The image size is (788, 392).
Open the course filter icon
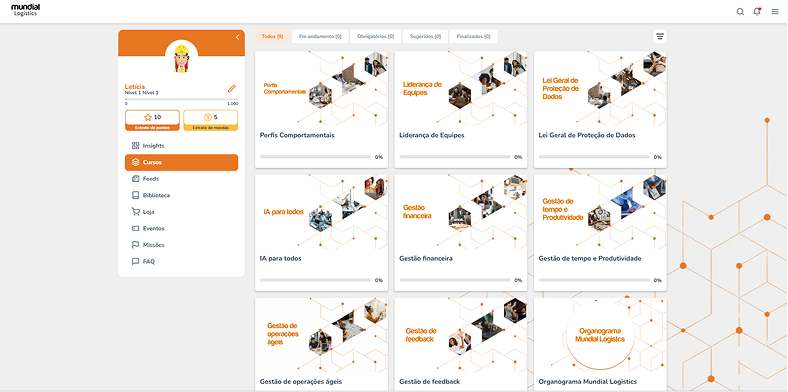[660, 36]
